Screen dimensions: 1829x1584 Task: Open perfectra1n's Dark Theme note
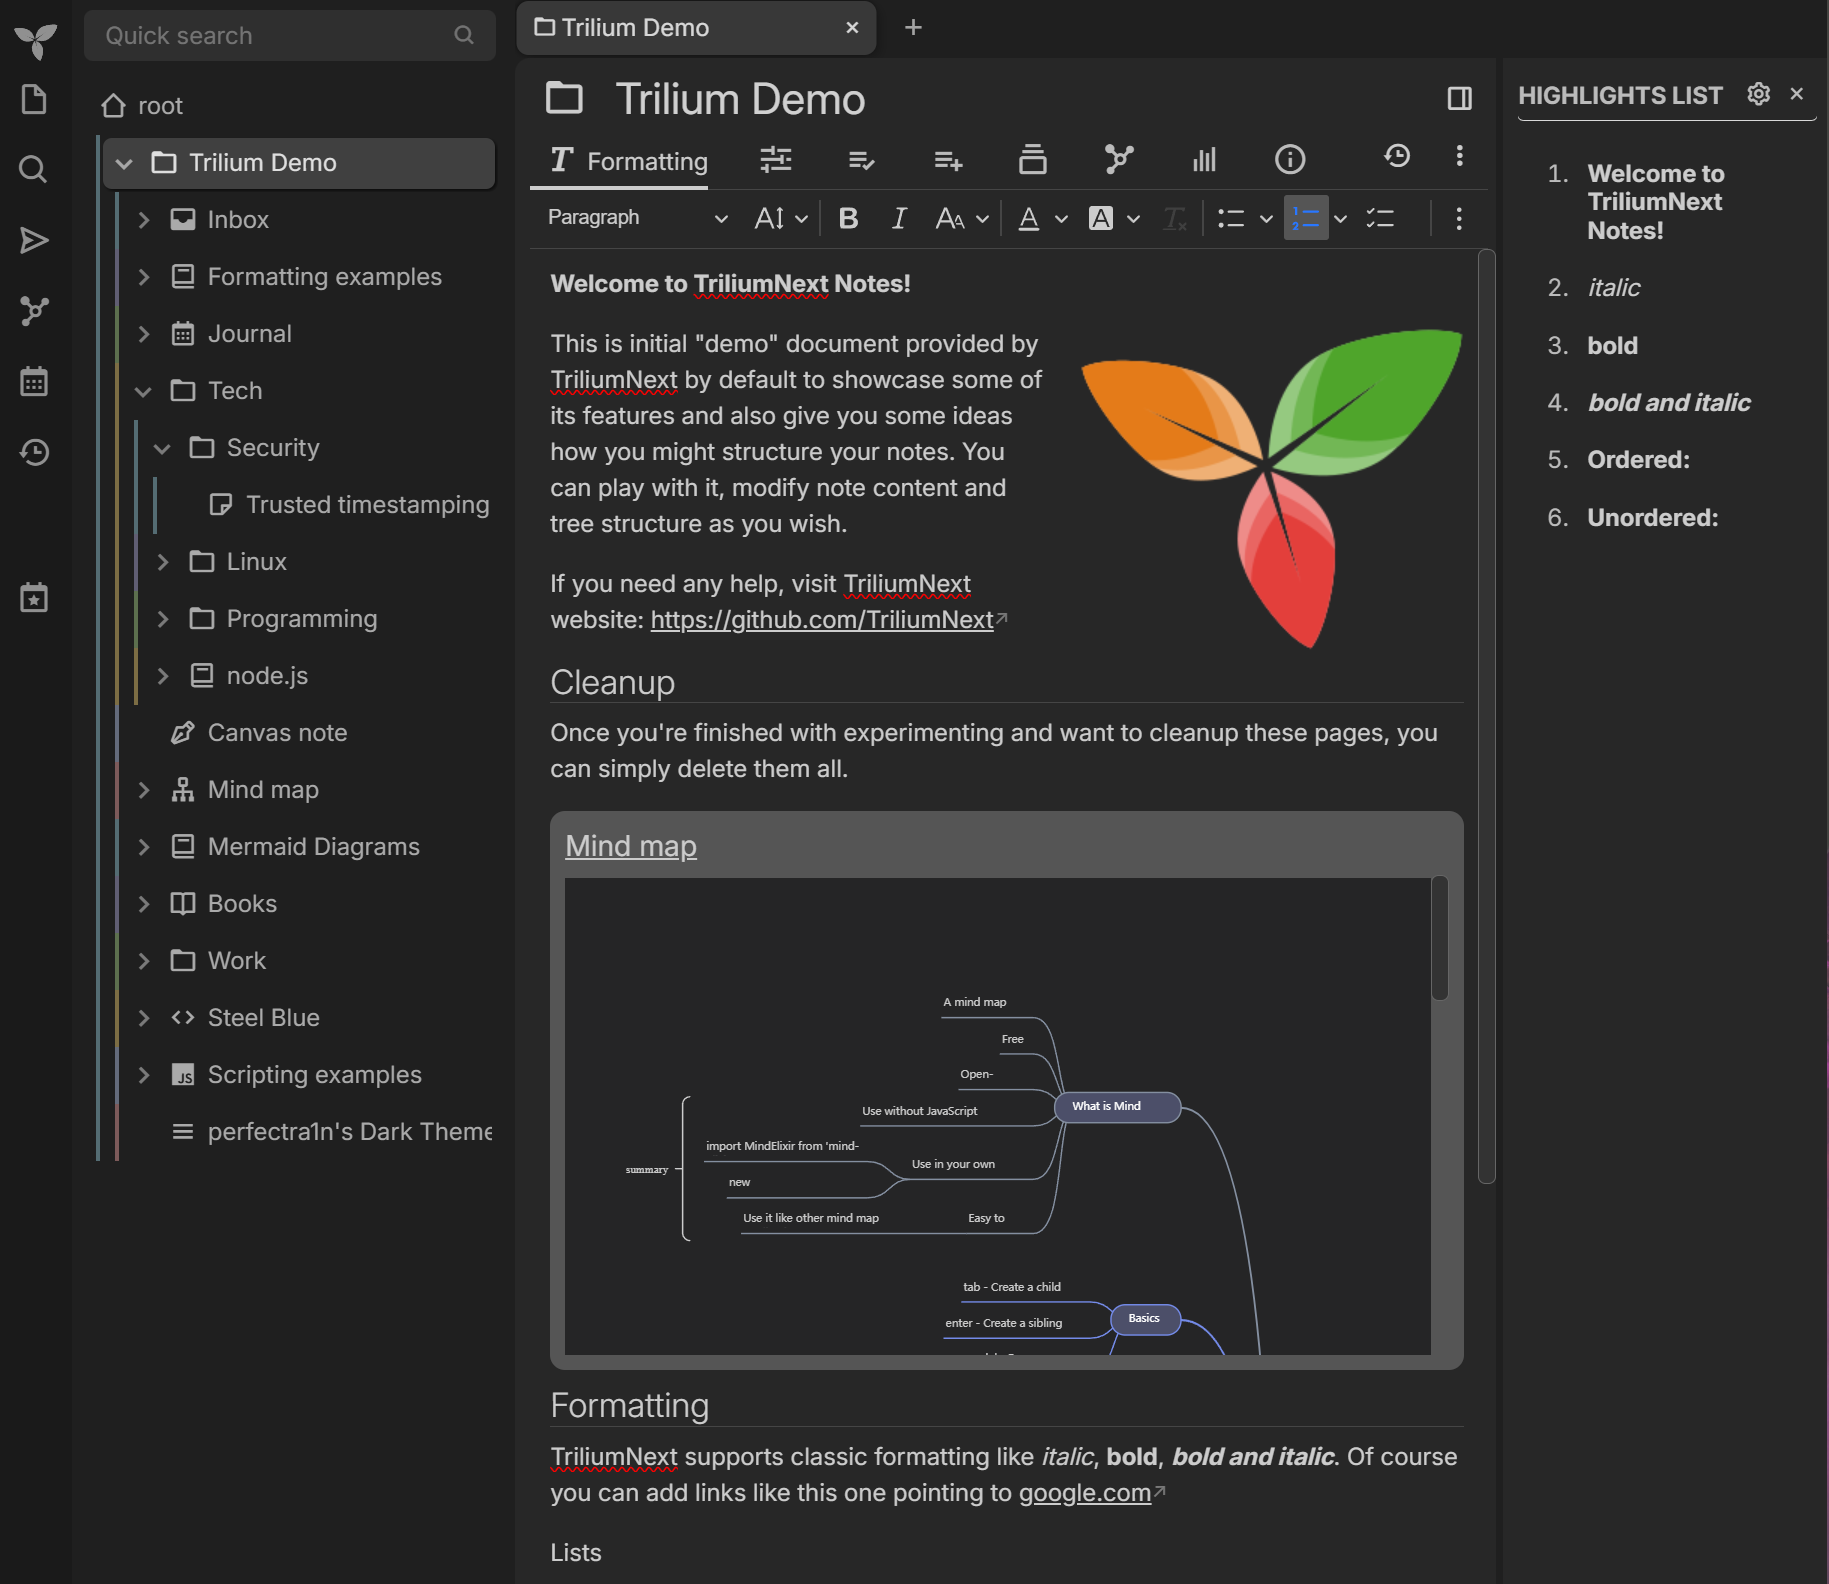pos(350,1132)
